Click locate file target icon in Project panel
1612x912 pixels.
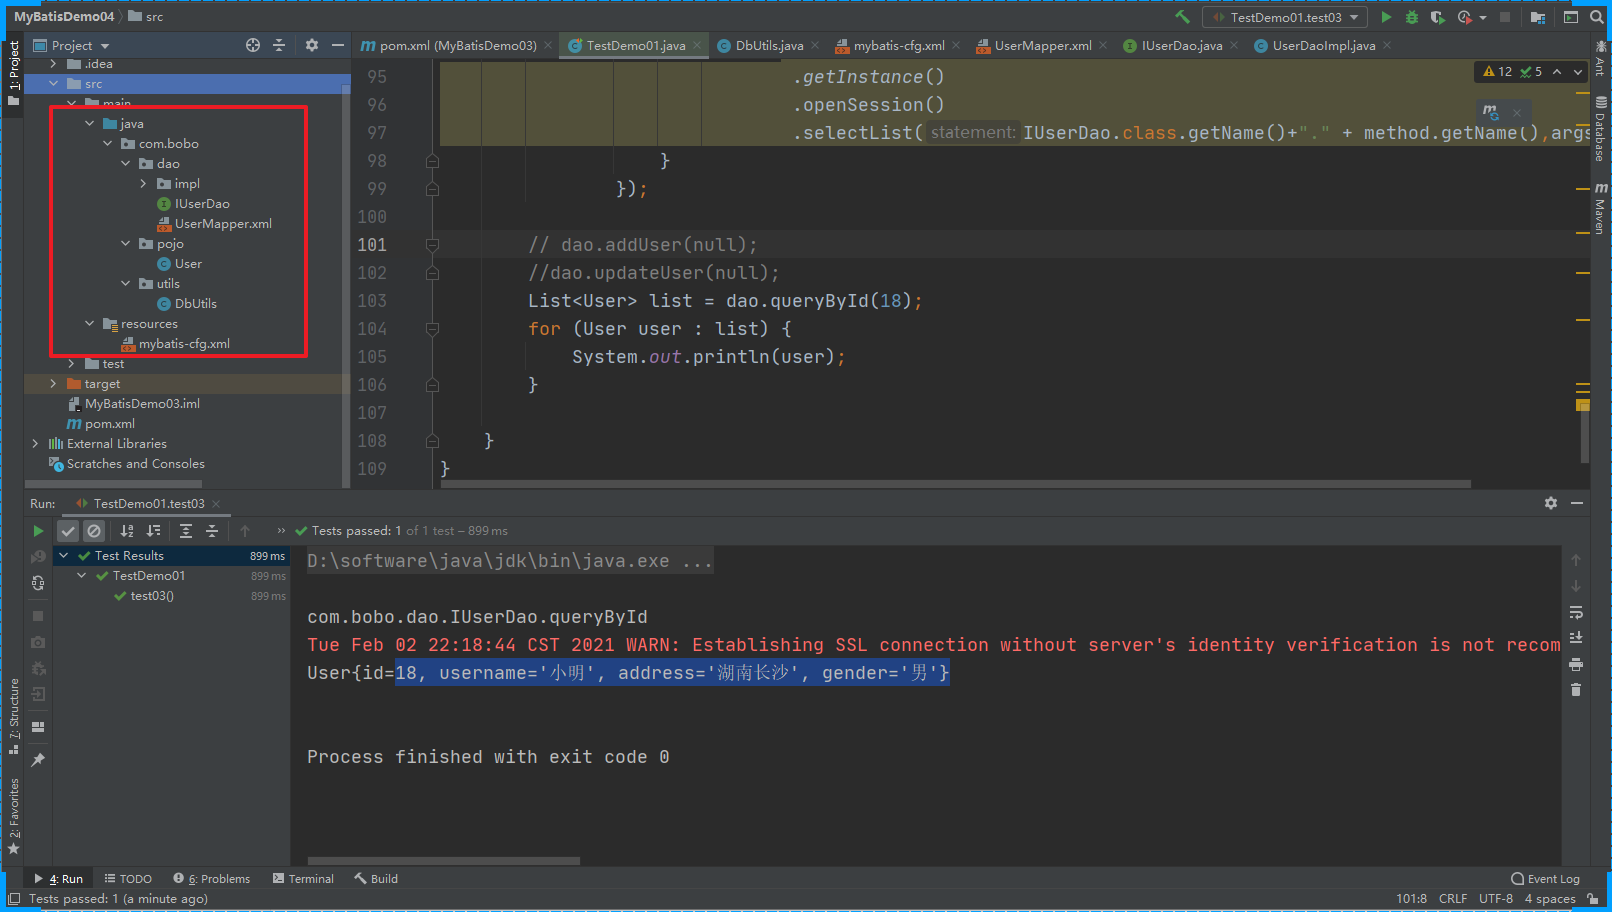pyautogui.click(x=253, y=45)
